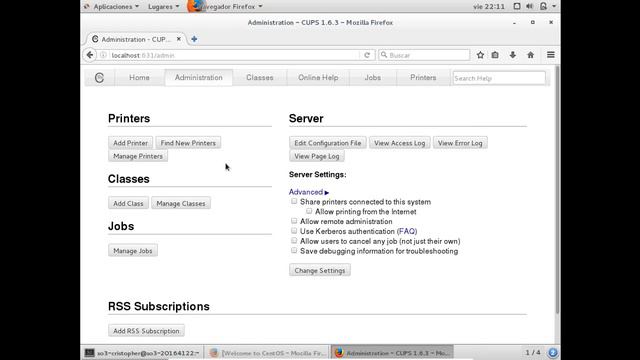Enable Save debugging information for troubleshooting
This screenshot has width=640, height=360.
[x=294, y=251]
